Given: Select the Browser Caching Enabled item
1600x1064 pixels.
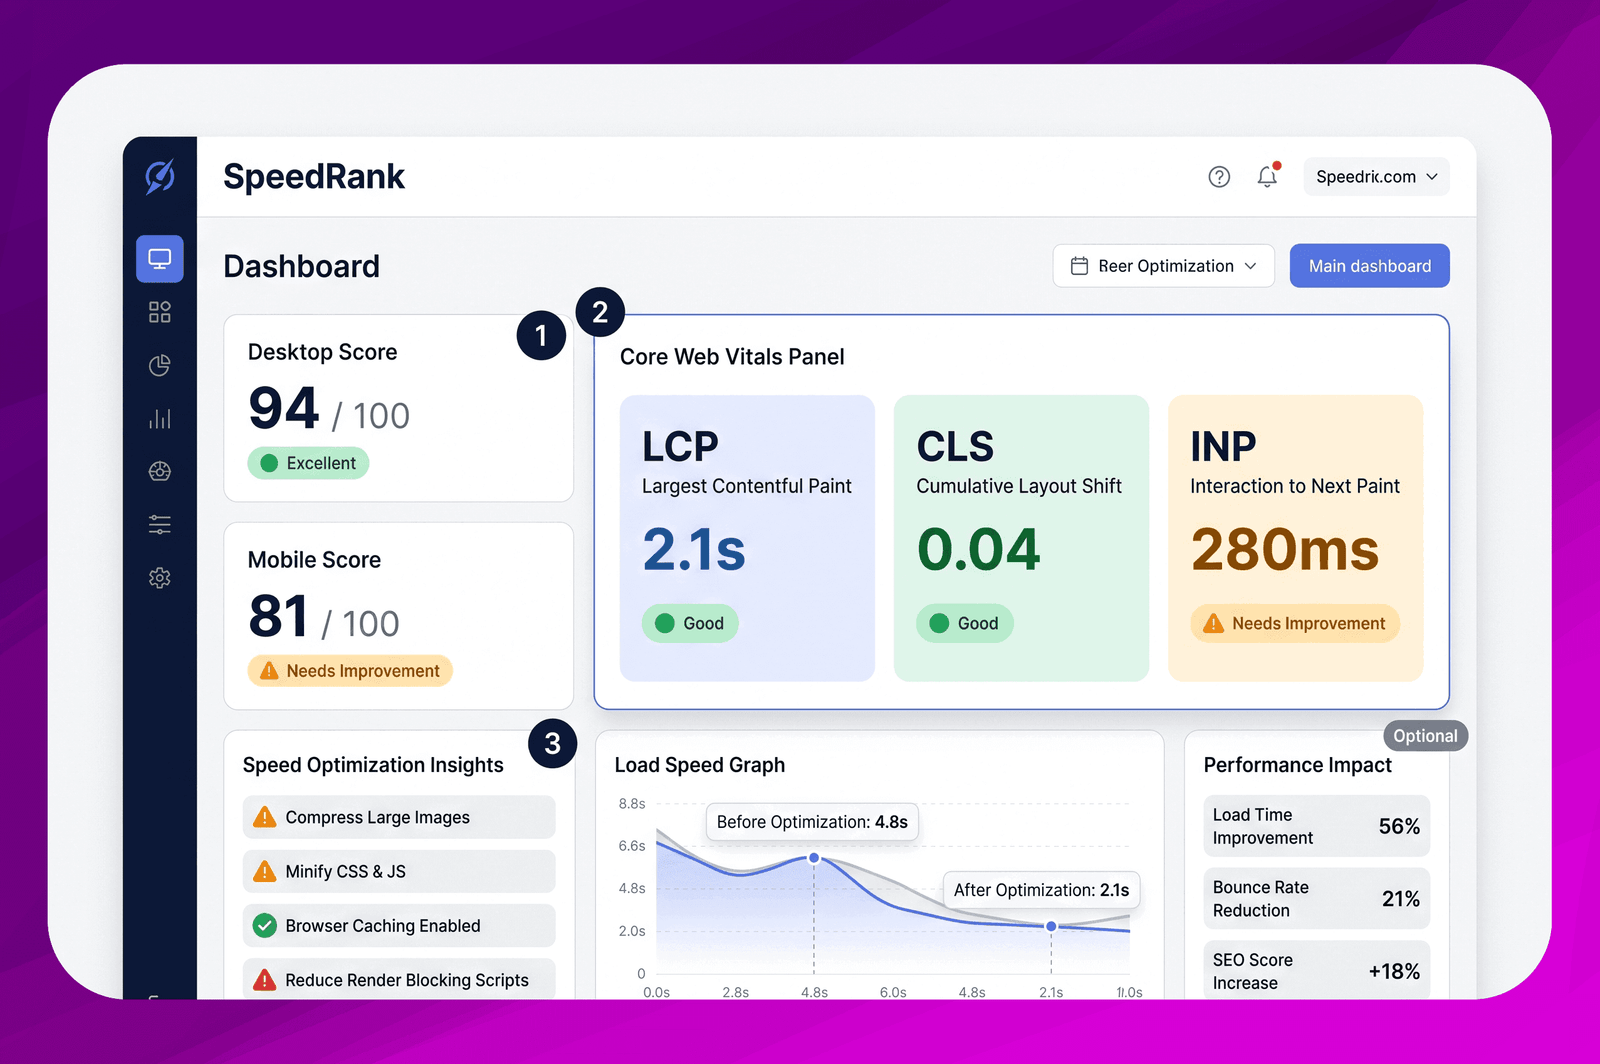Looking at the screenshot, I should coord(399,926).
